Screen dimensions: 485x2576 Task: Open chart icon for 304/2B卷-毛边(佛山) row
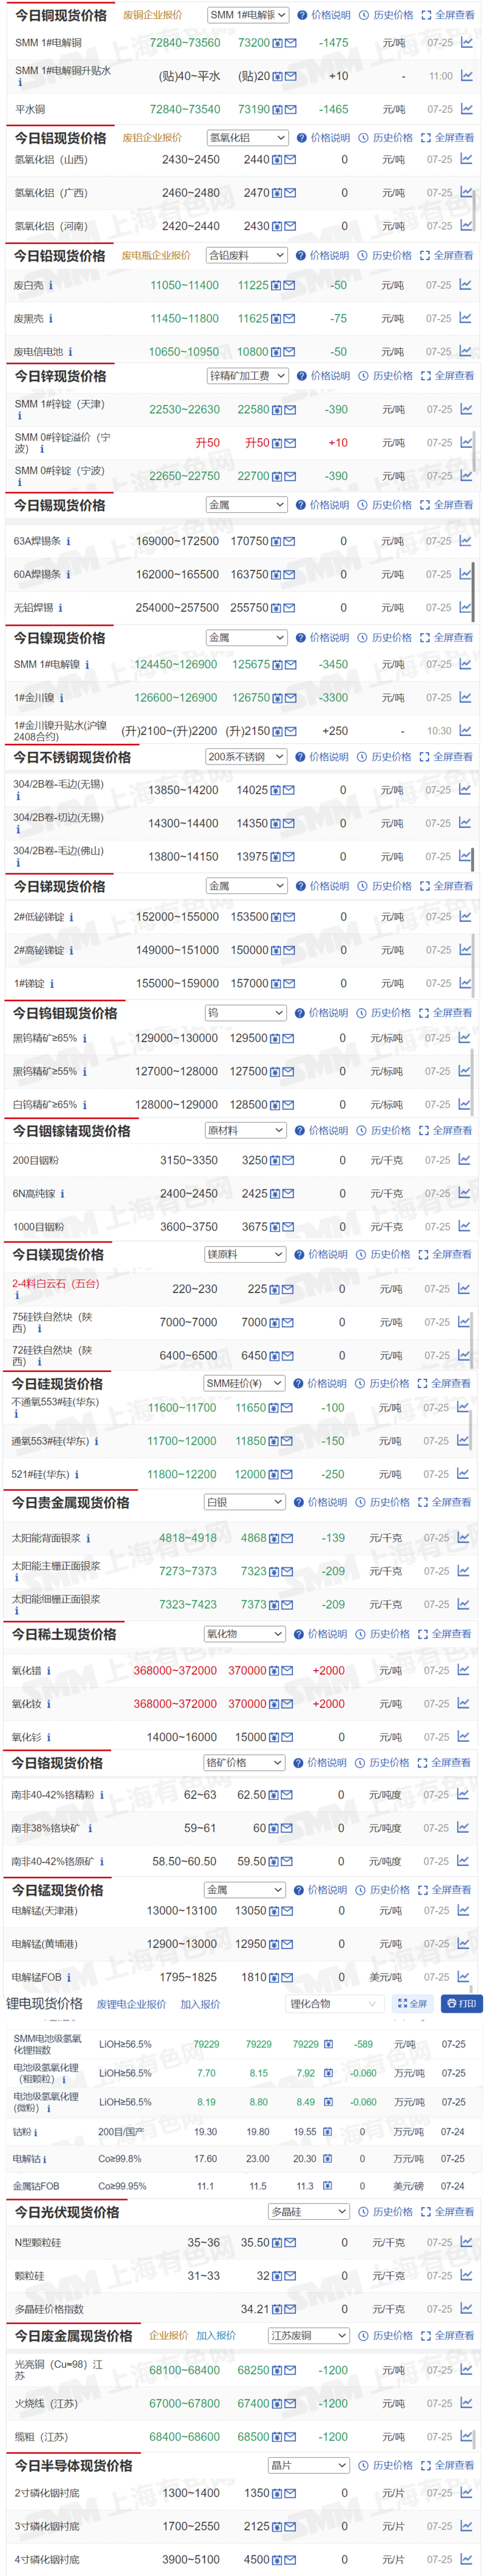[465, 857]
